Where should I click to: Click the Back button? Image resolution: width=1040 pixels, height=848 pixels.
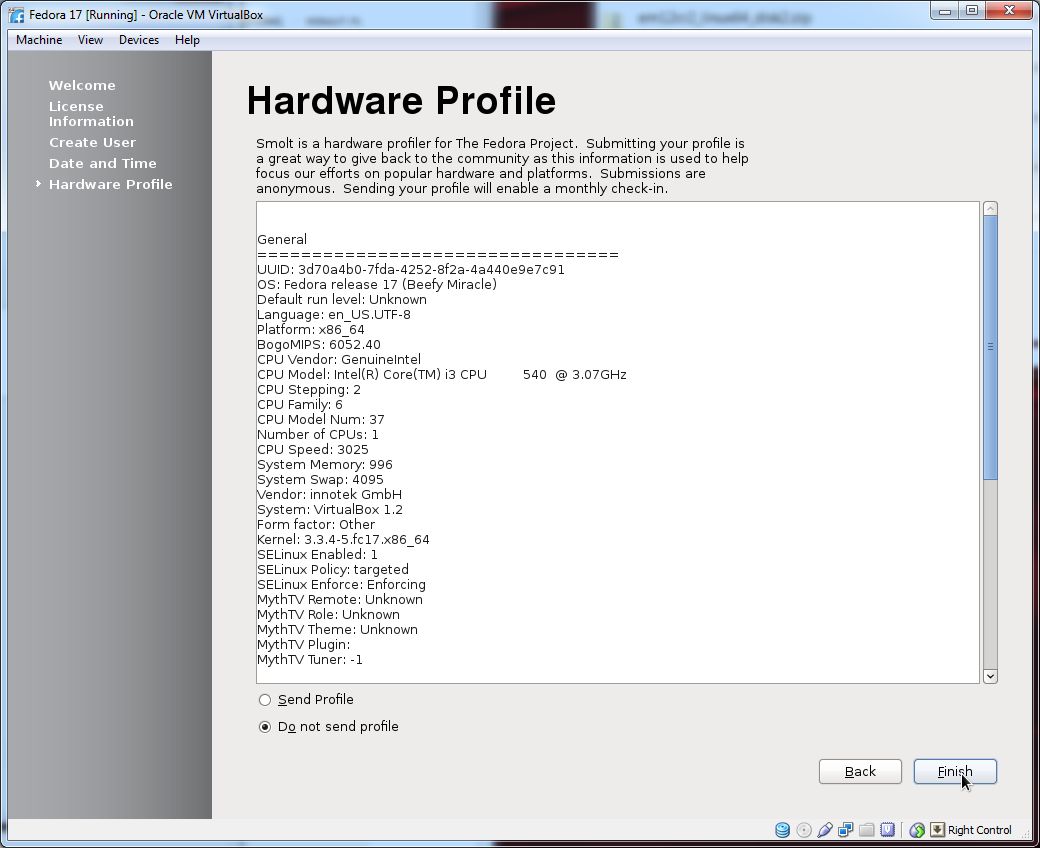tap(860, 771)
